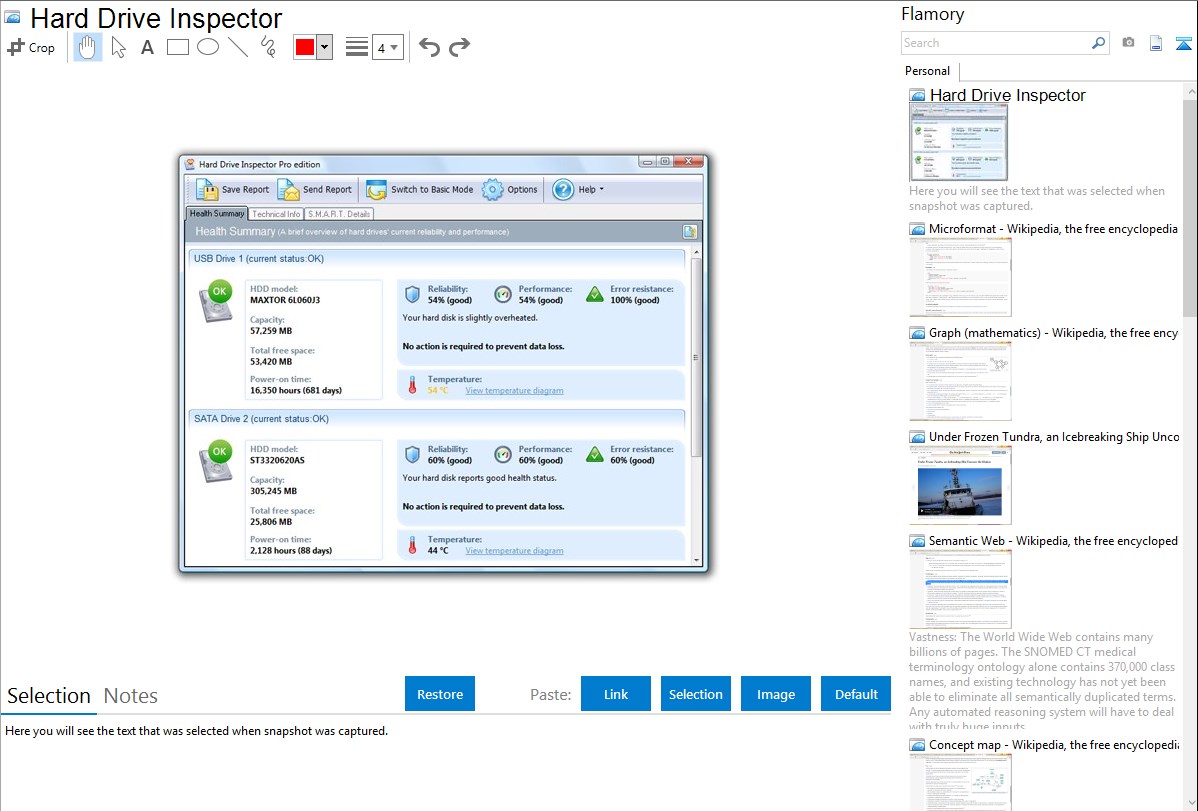The image size is (1198, 811).
Task: Paste as Selection button
Action: point(695,694)
